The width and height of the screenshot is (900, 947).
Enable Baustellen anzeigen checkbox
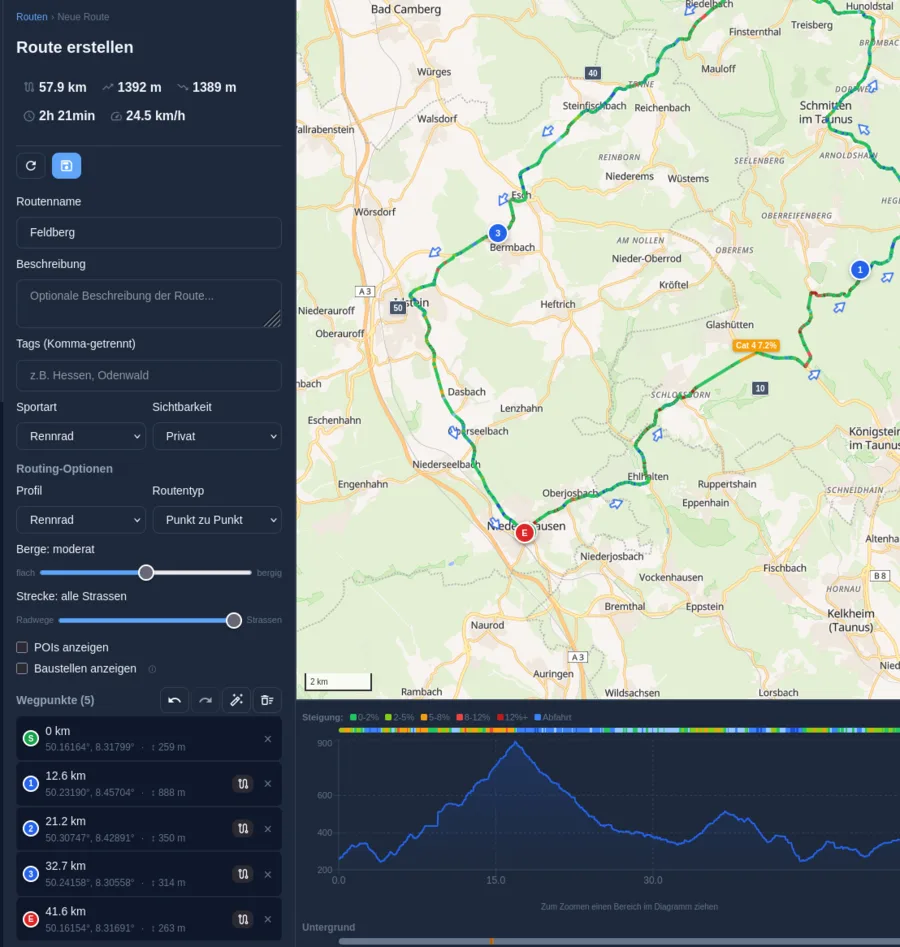tap(22, 669)
